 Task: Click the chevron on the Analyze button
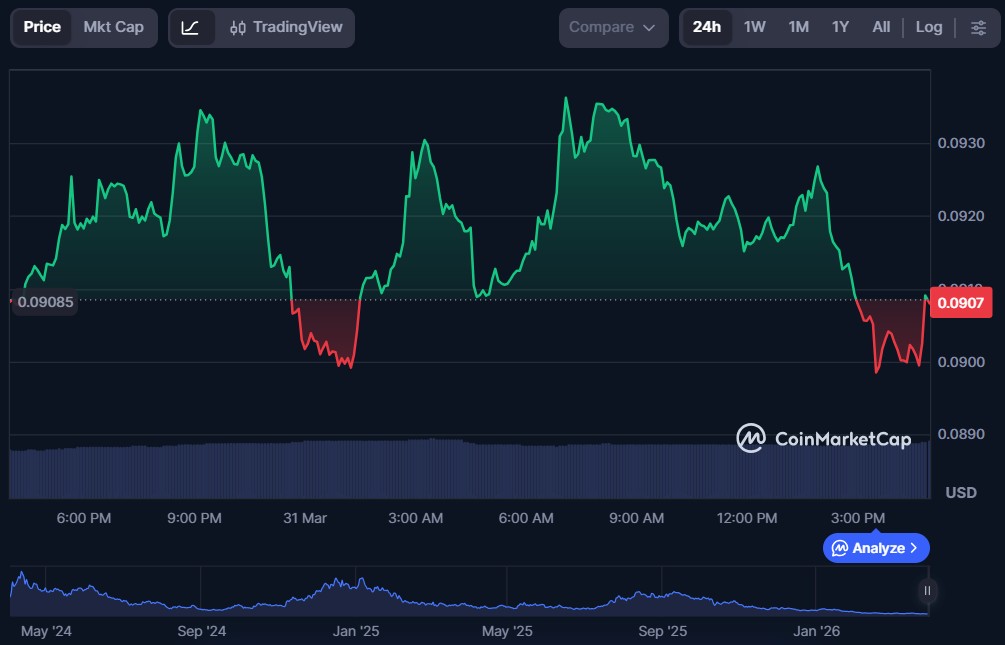tap(915, 548)
